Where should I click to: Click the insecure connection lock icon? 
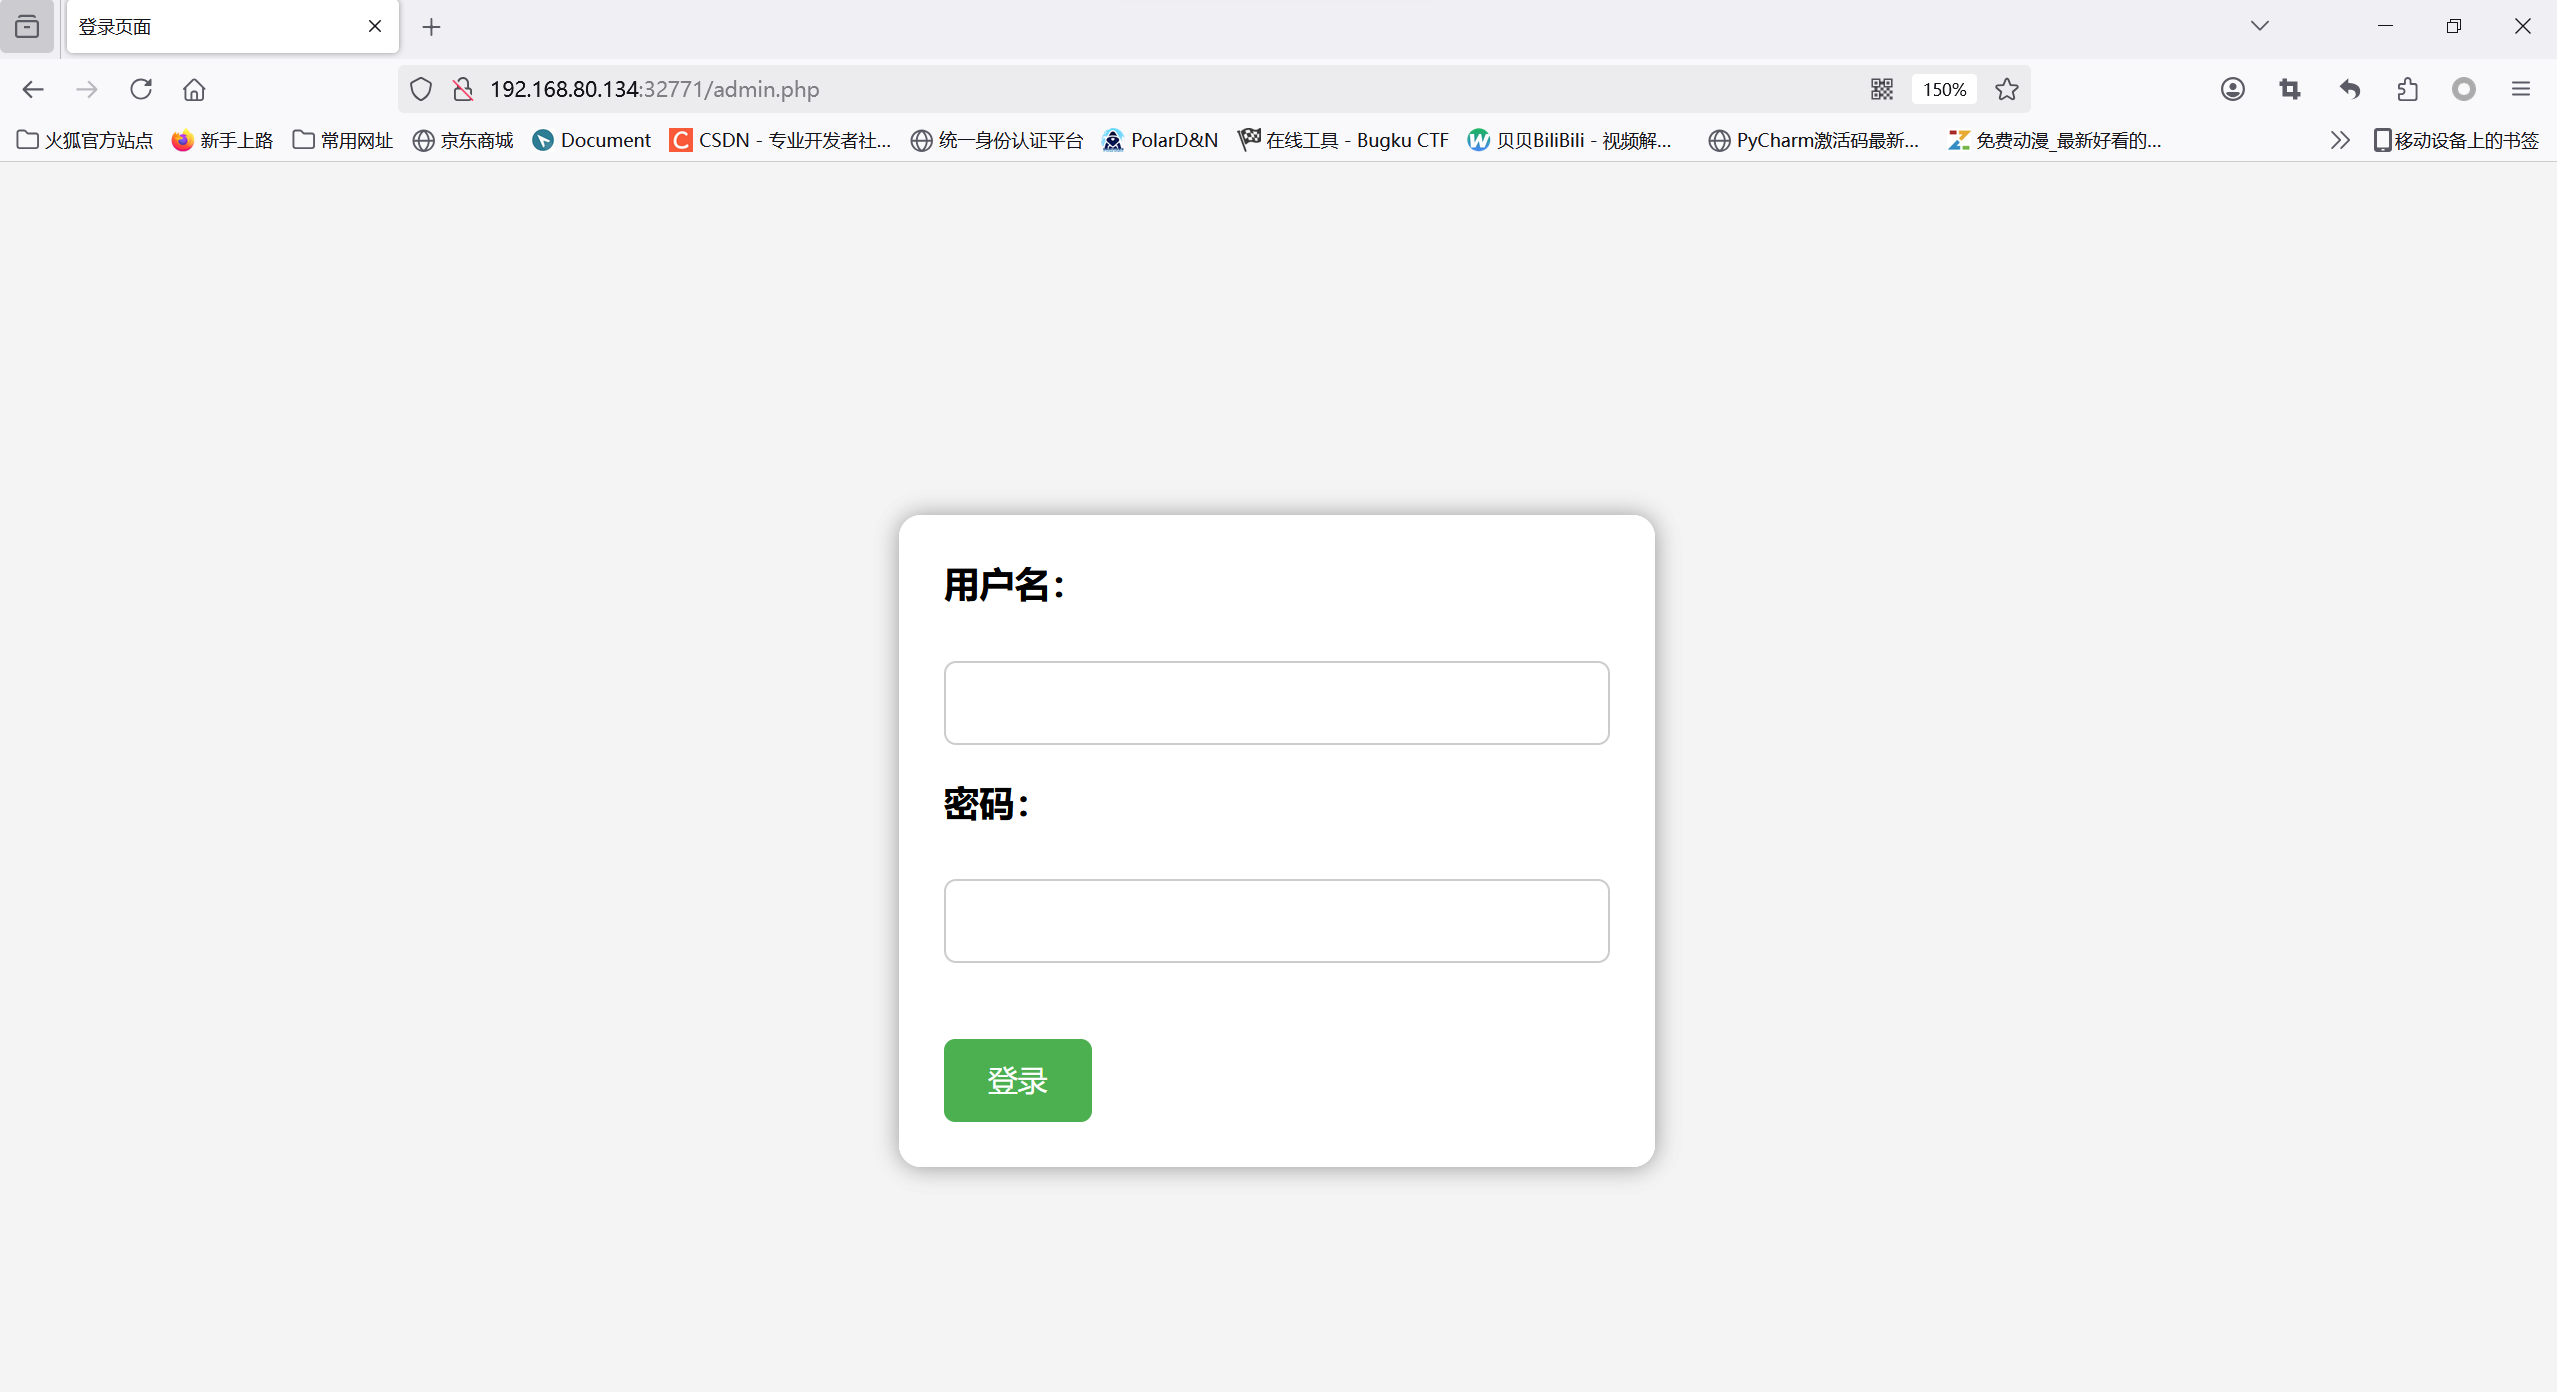(x=463, y=89)
